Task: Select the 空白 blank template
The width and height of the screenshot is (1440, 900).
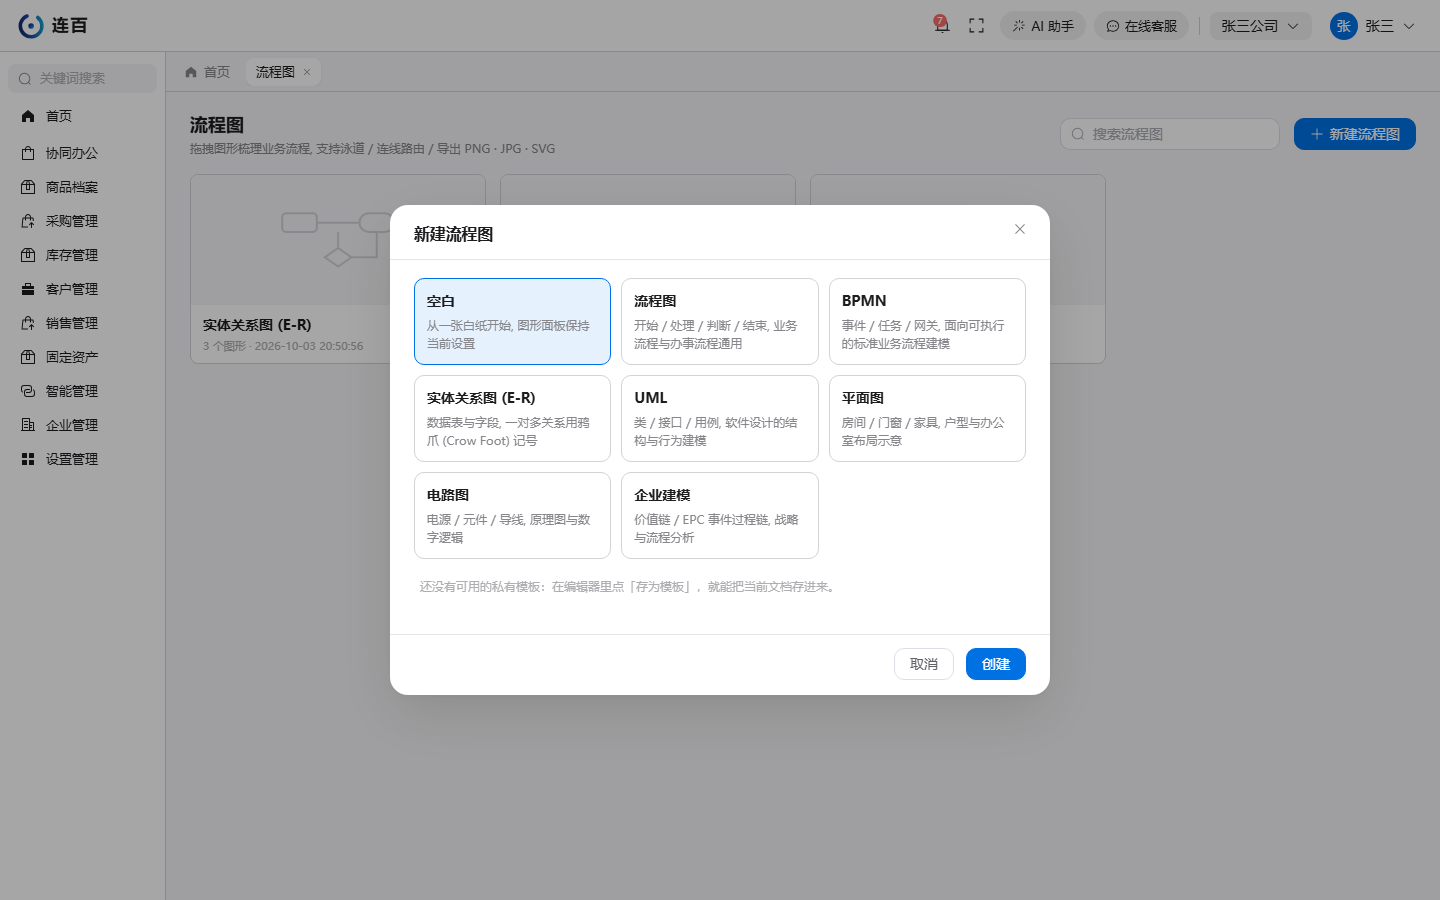Action: point(512,321)
